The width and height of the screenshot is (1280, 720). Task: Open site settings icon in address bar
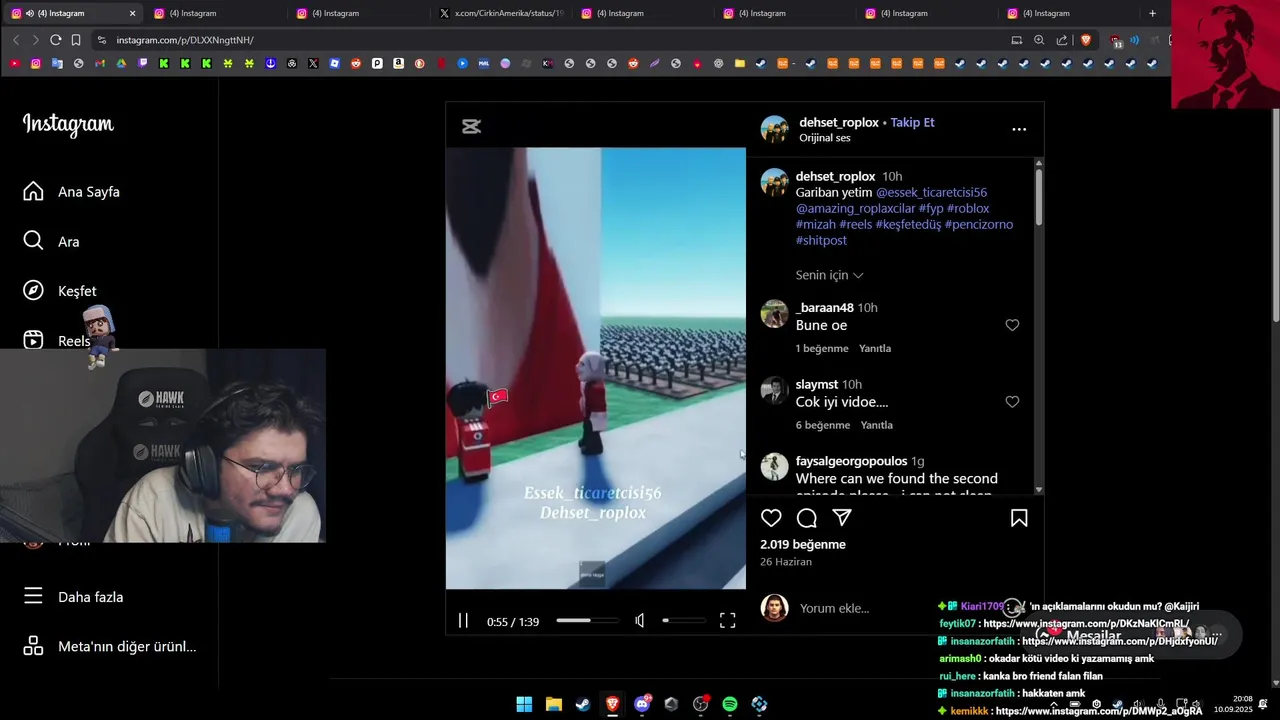(x=101, y=40)
